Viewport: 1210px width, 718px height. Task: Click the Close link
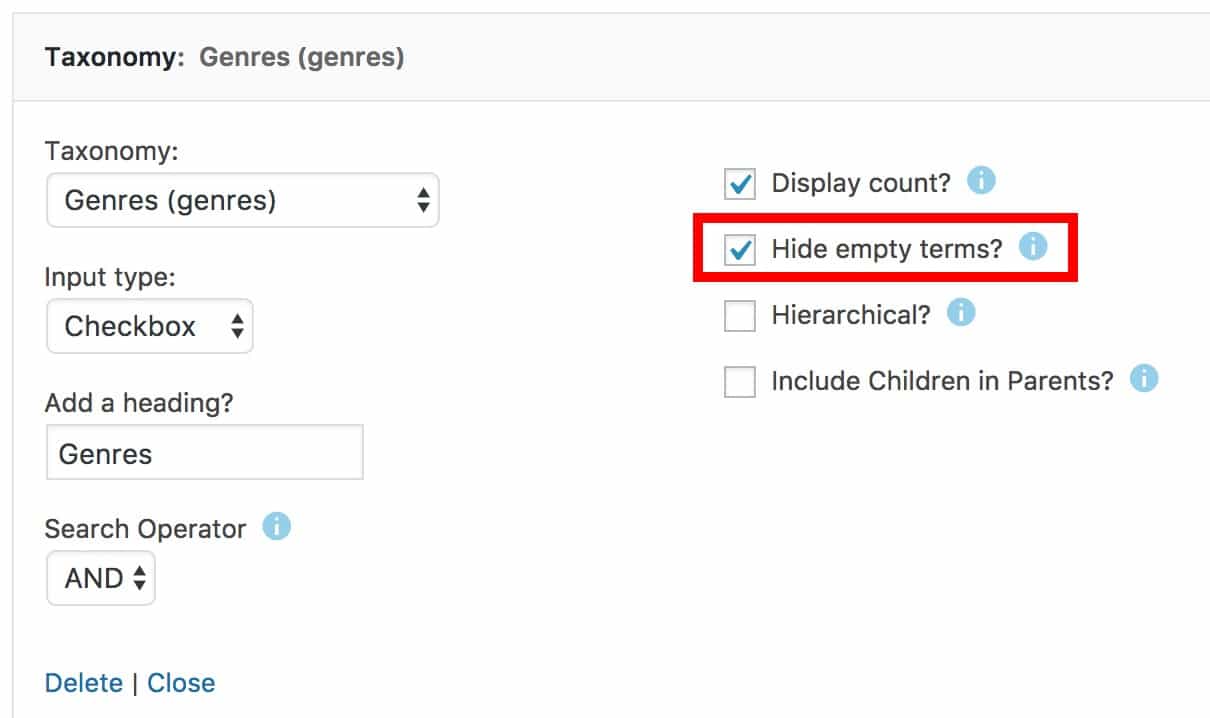click(181, 682)
